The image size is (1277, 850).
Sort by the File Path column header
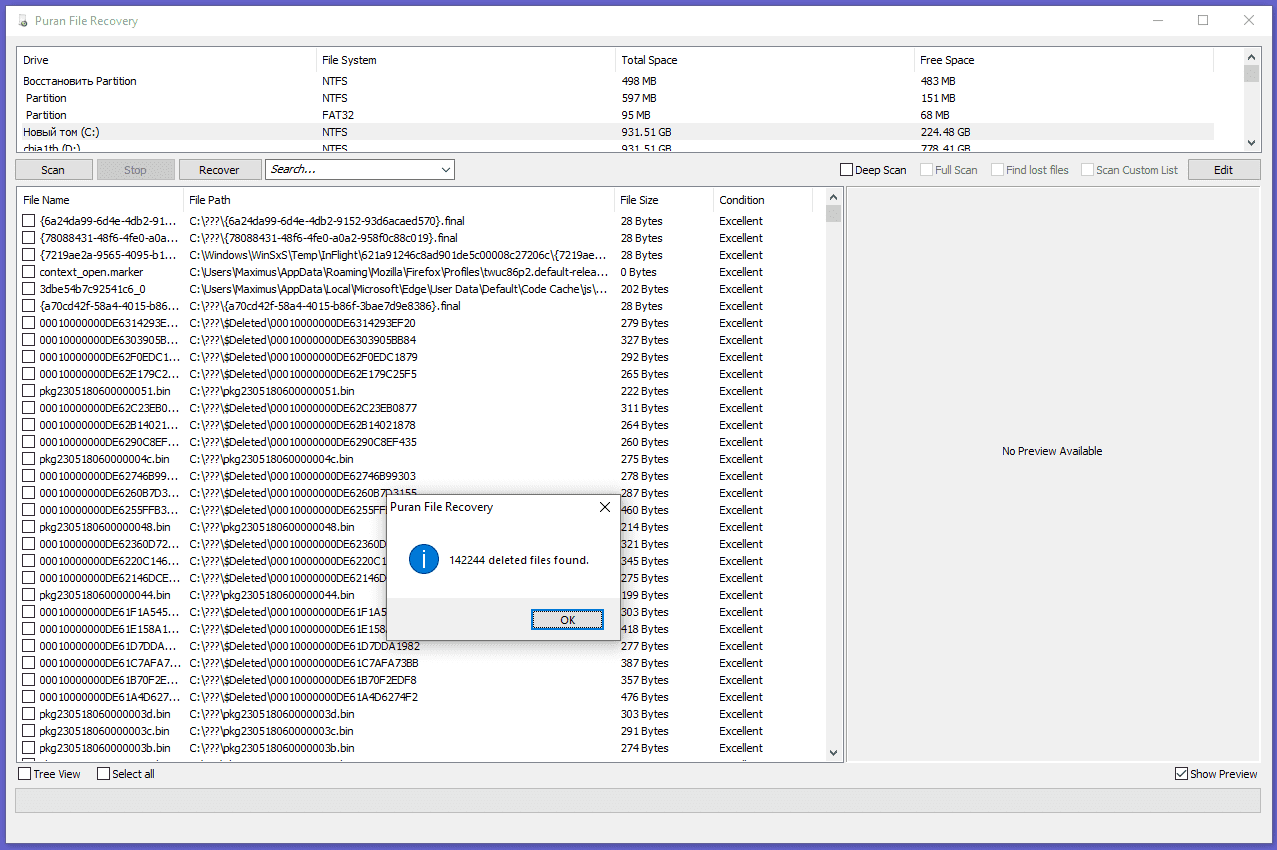point(399,200)
